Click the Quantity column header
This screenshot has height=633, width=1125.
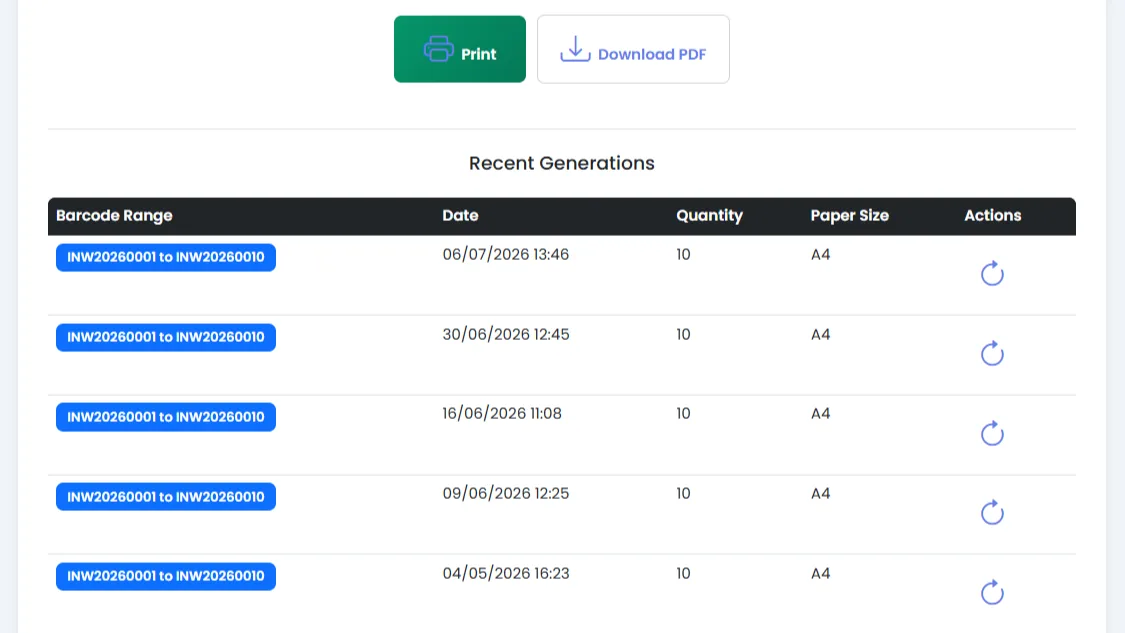click(x=709, y=215)
